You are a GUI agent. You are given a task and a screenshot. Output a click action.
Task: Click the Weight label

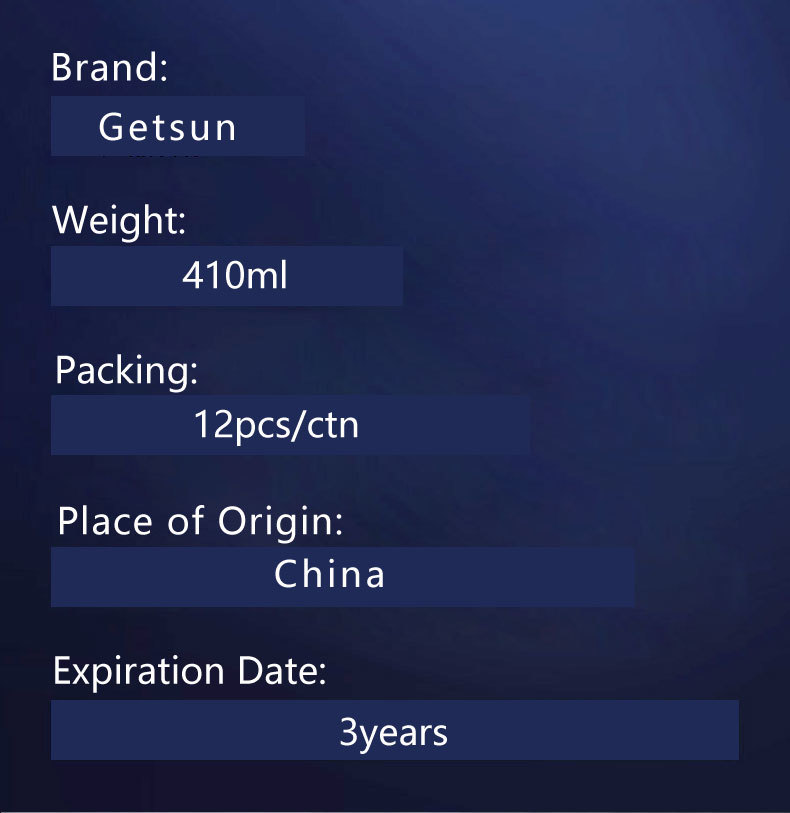click(119, 221)
